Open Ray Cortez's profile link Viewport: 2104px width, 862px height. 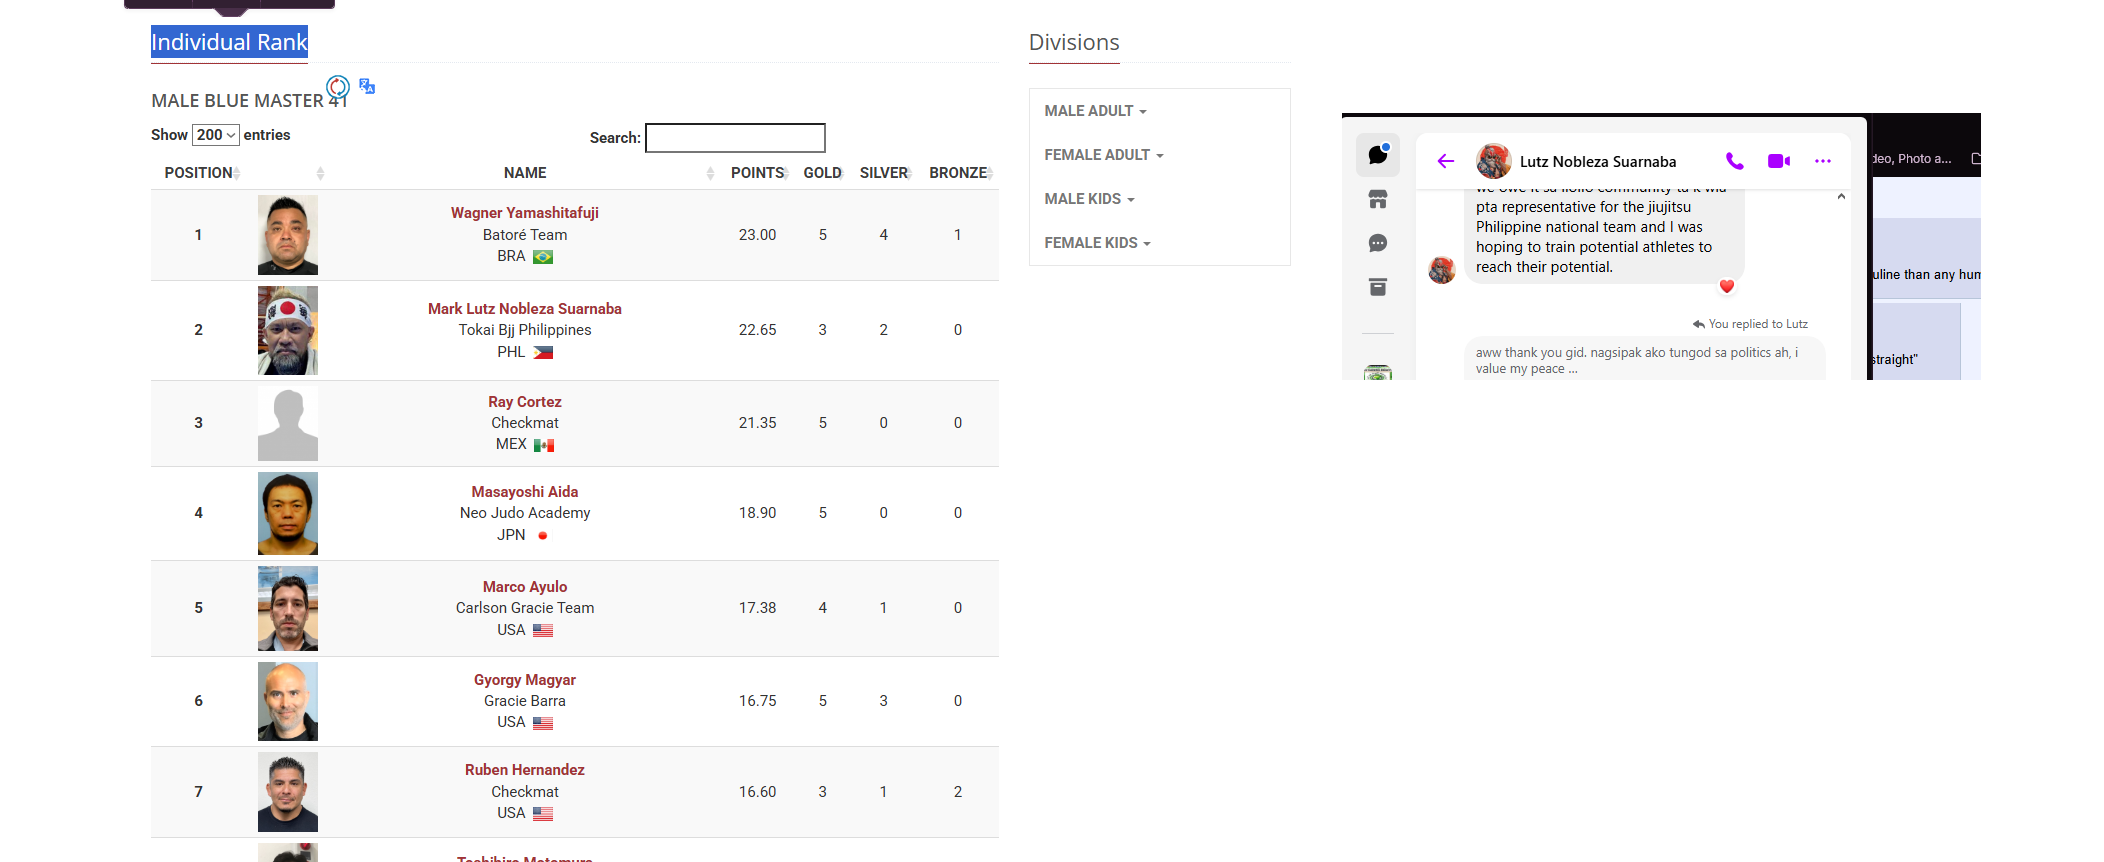[x=525, y=402]
